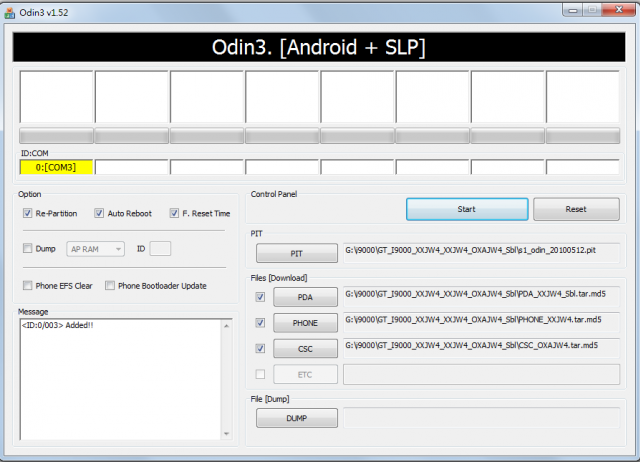Click the Message log scrollbar up arrow
The image size is (640, 462).
click(x=227, y=326)
